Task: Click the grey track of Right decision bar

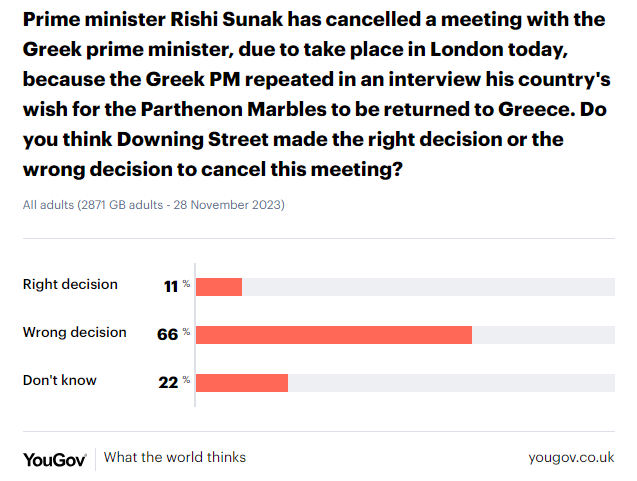Action: (x=428, y=287)
